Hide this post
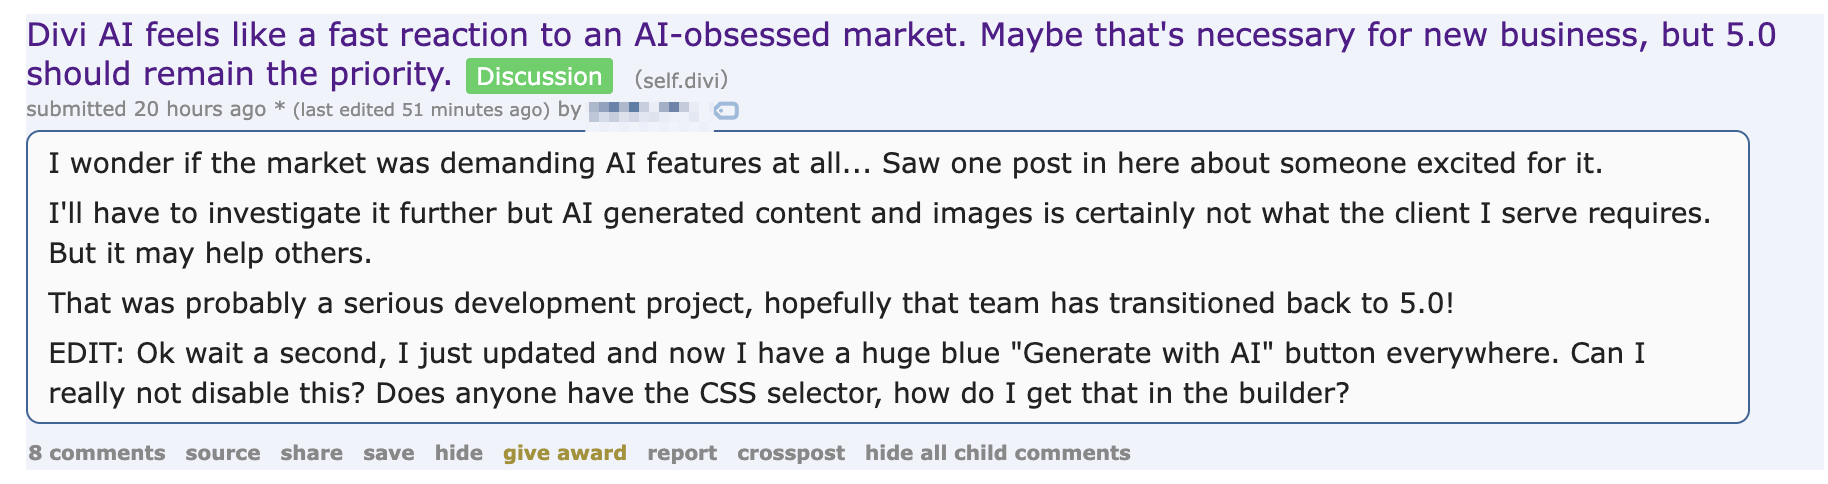Screen dimensions: 1828x484 (x=459, y=453)
